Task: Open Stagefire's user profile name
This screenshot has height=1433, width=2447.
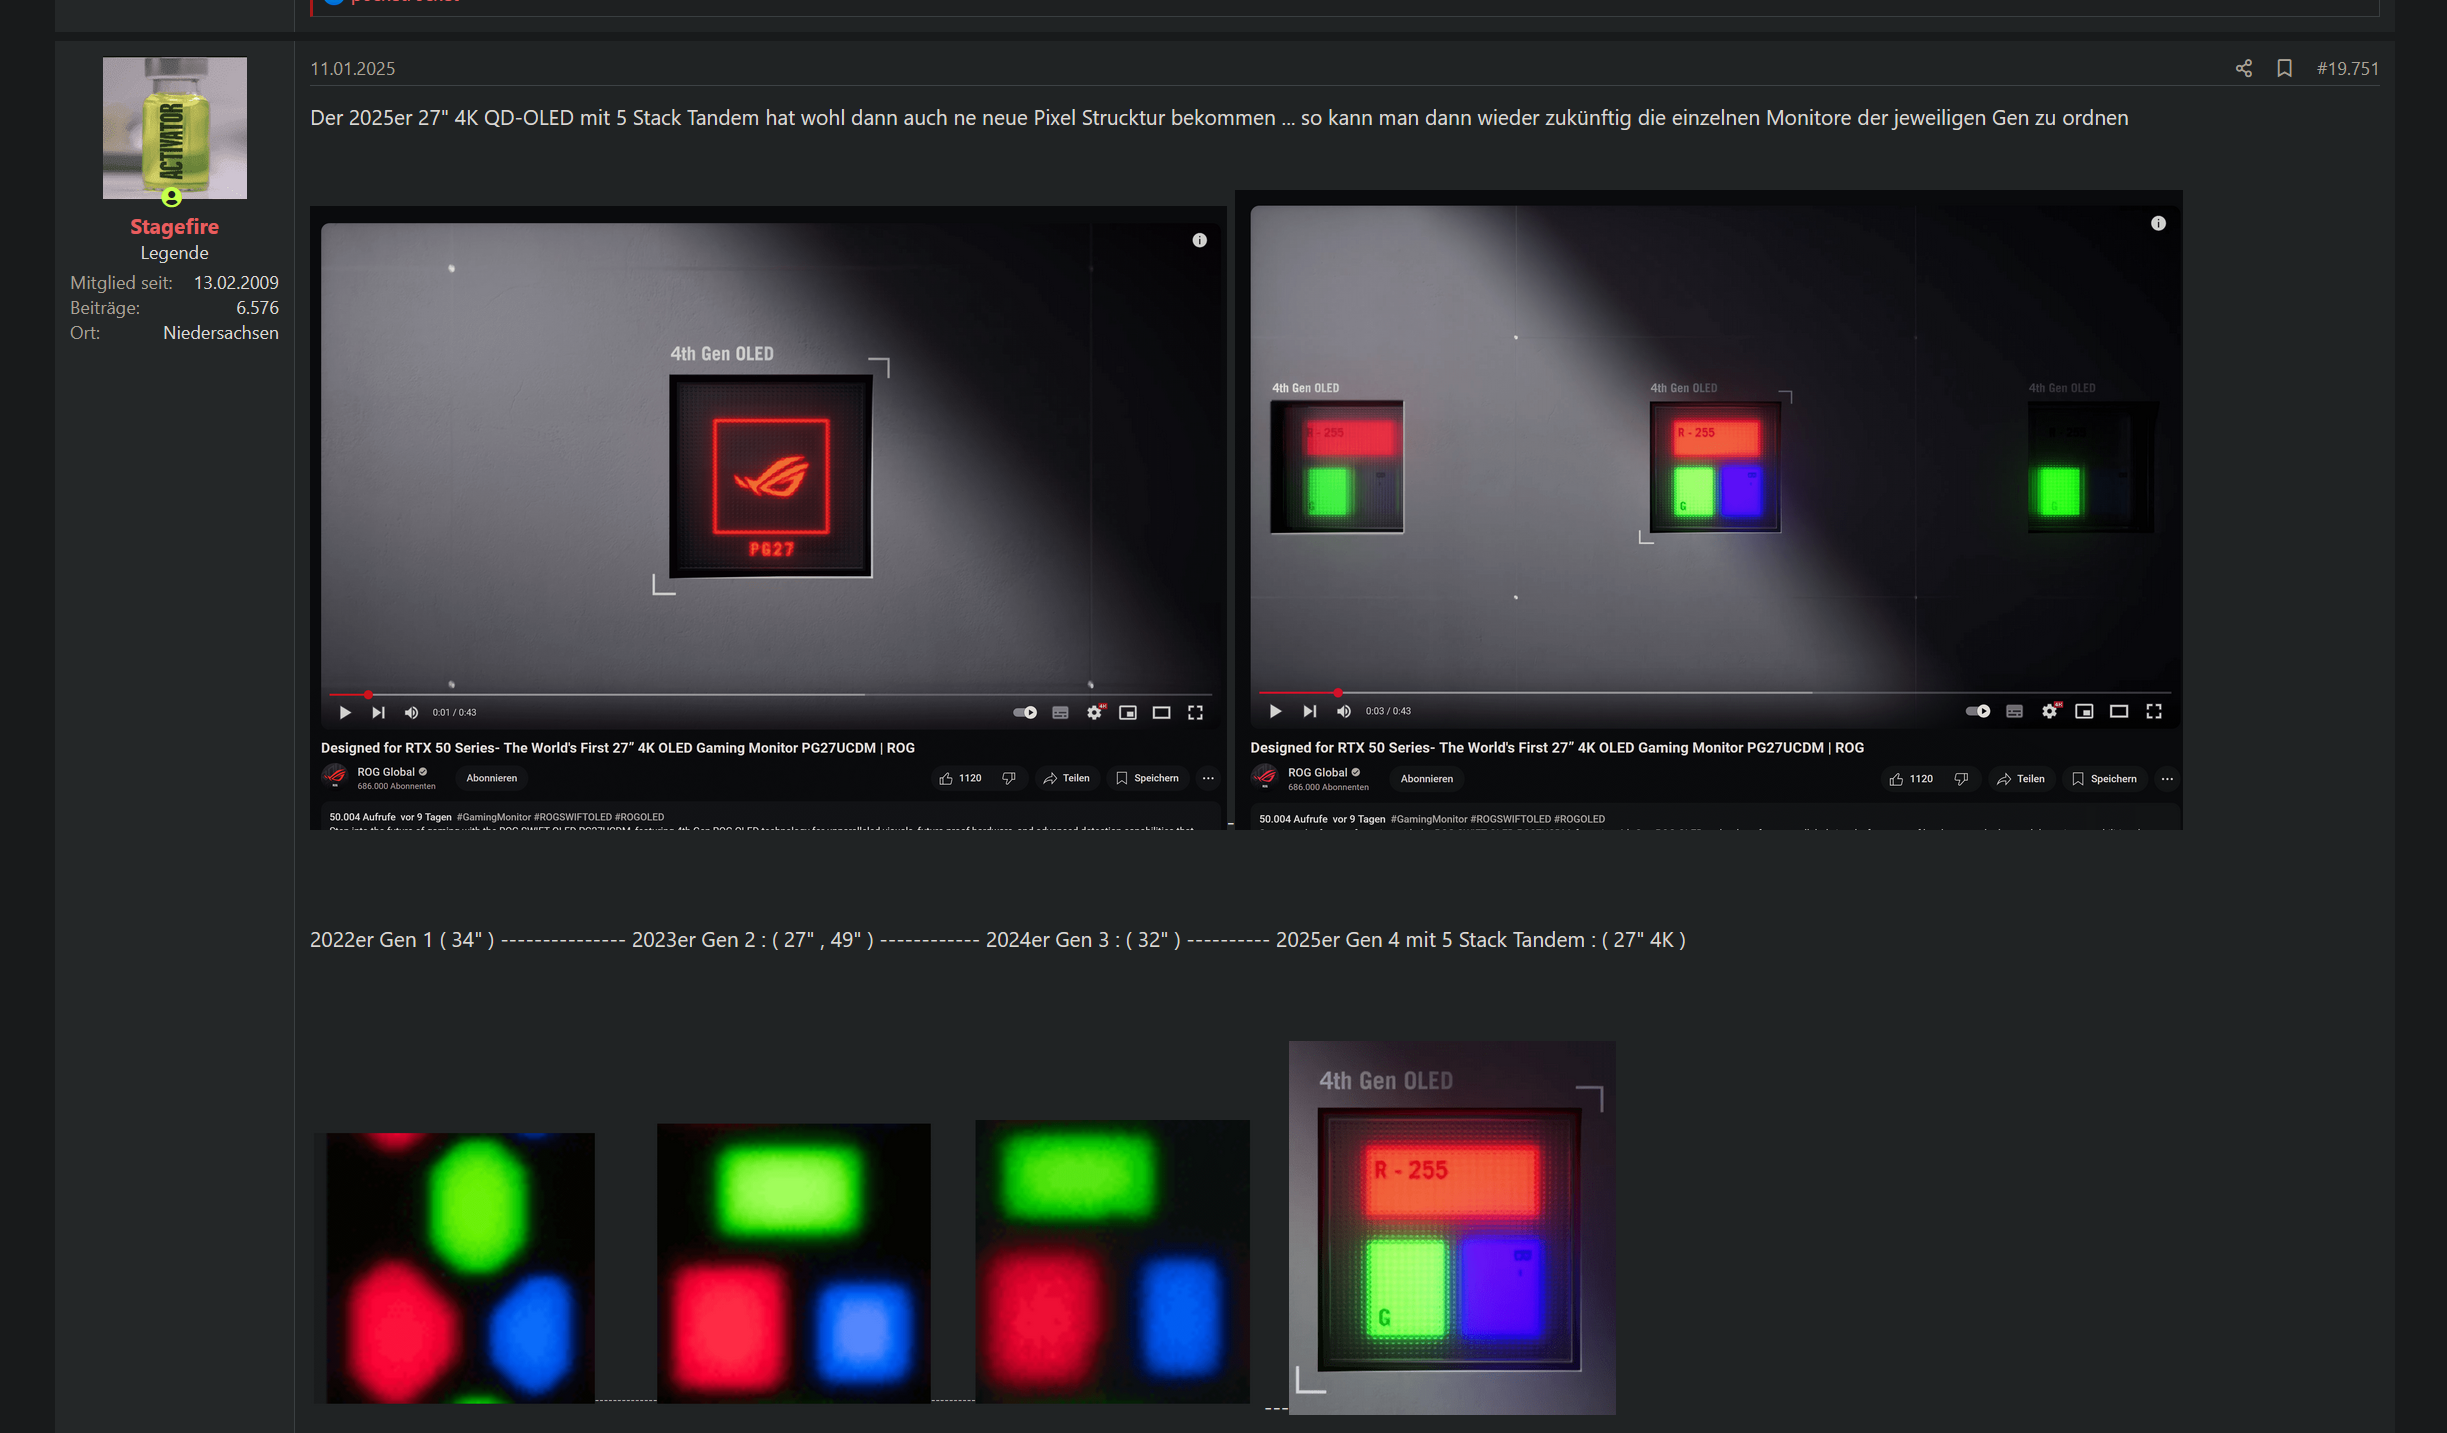Action: tap(174, 226)
